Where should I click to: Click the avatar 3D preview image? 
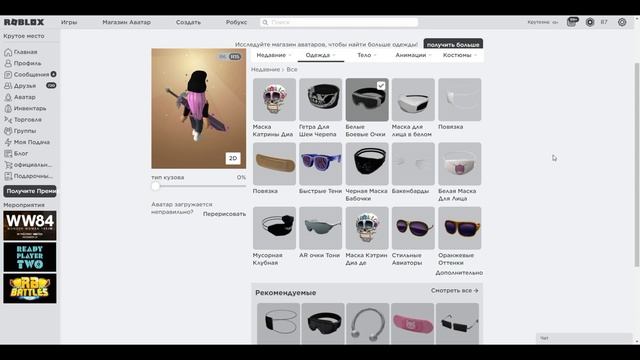(x=199, y=109)
